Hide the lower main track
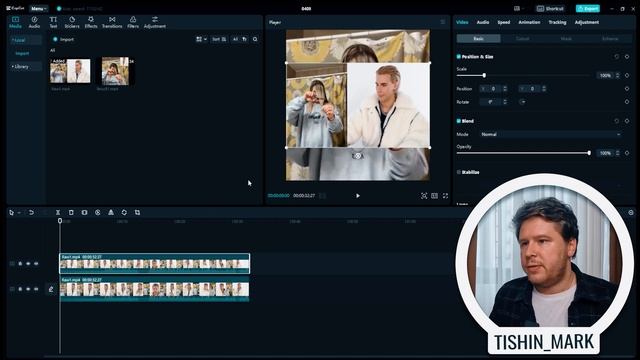This screenshot has width=640, height=360. (28, 289)
